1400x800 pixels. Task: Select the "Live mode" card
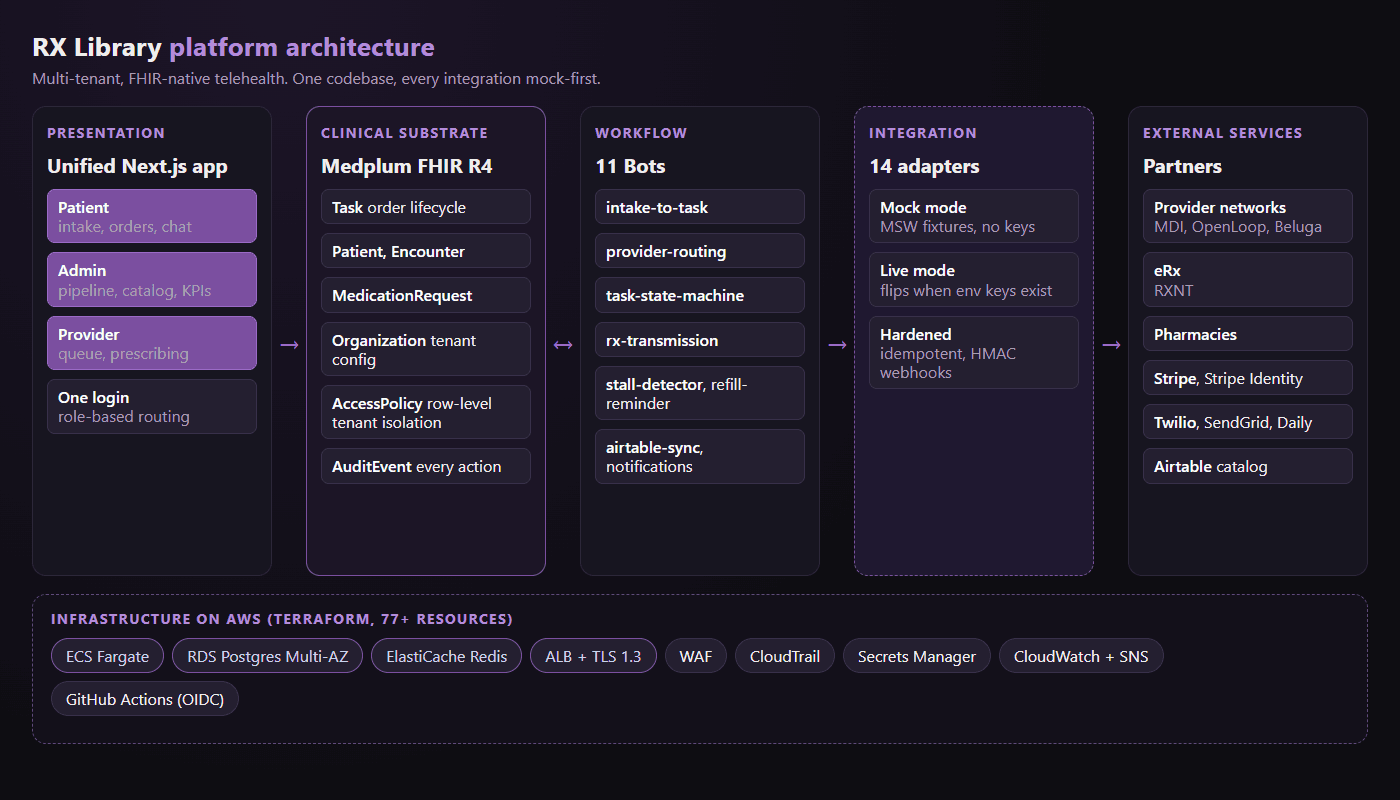pyautogui.click(x=974, y=280)
